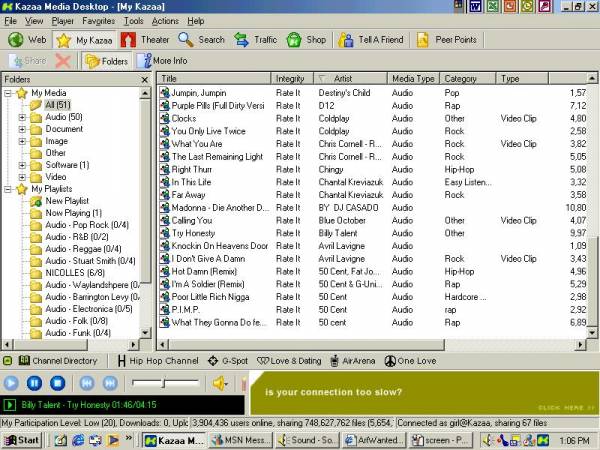Image resolution: width=600 pixels, height=450 pixels.
Task: Show the Traffic arrows view
Action: [x=241, y=40]
